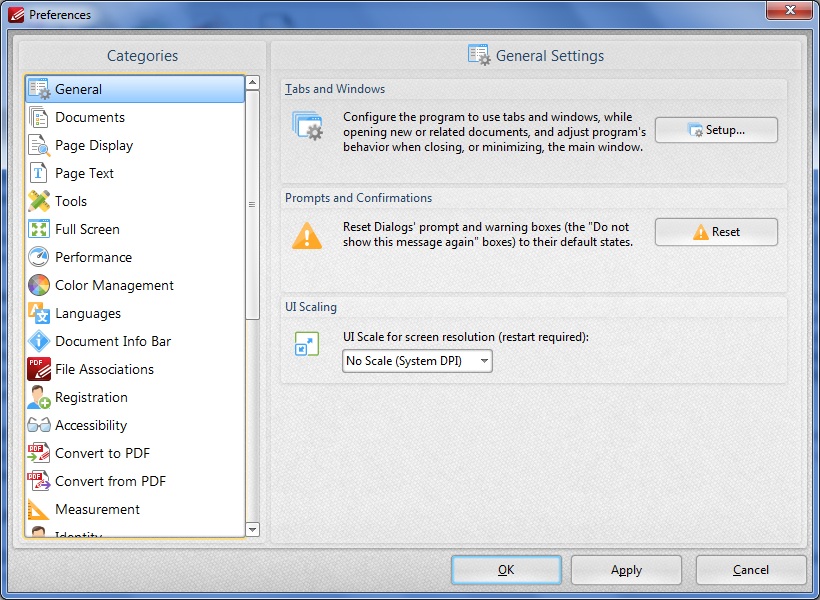The height and width of the screenshot is (600, 820).
Task: Open the Page Display category icon
Action: click(x=37, y=145)
